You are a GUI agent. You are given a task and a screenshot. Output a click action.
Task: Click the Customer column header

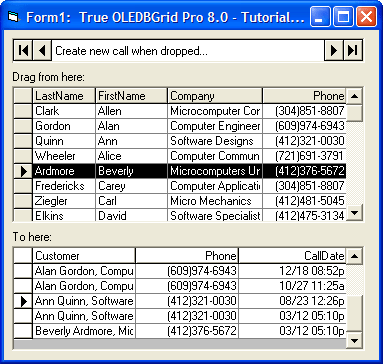84,256
